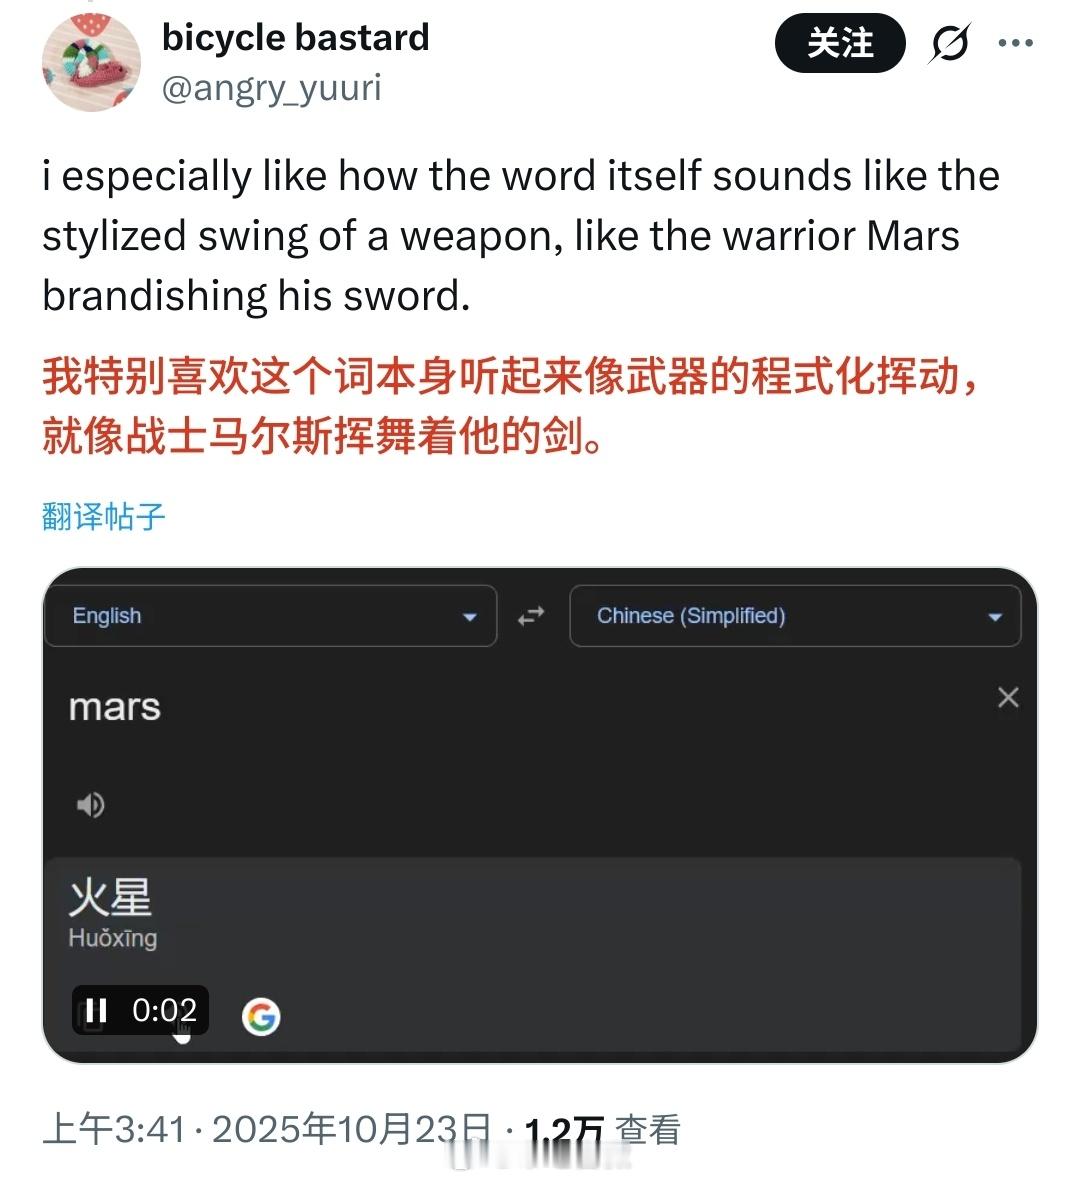Open the Grok slash-circle icon
Image resolution: width=1080 pixels, height=1181 pixels.
(950, 44)
